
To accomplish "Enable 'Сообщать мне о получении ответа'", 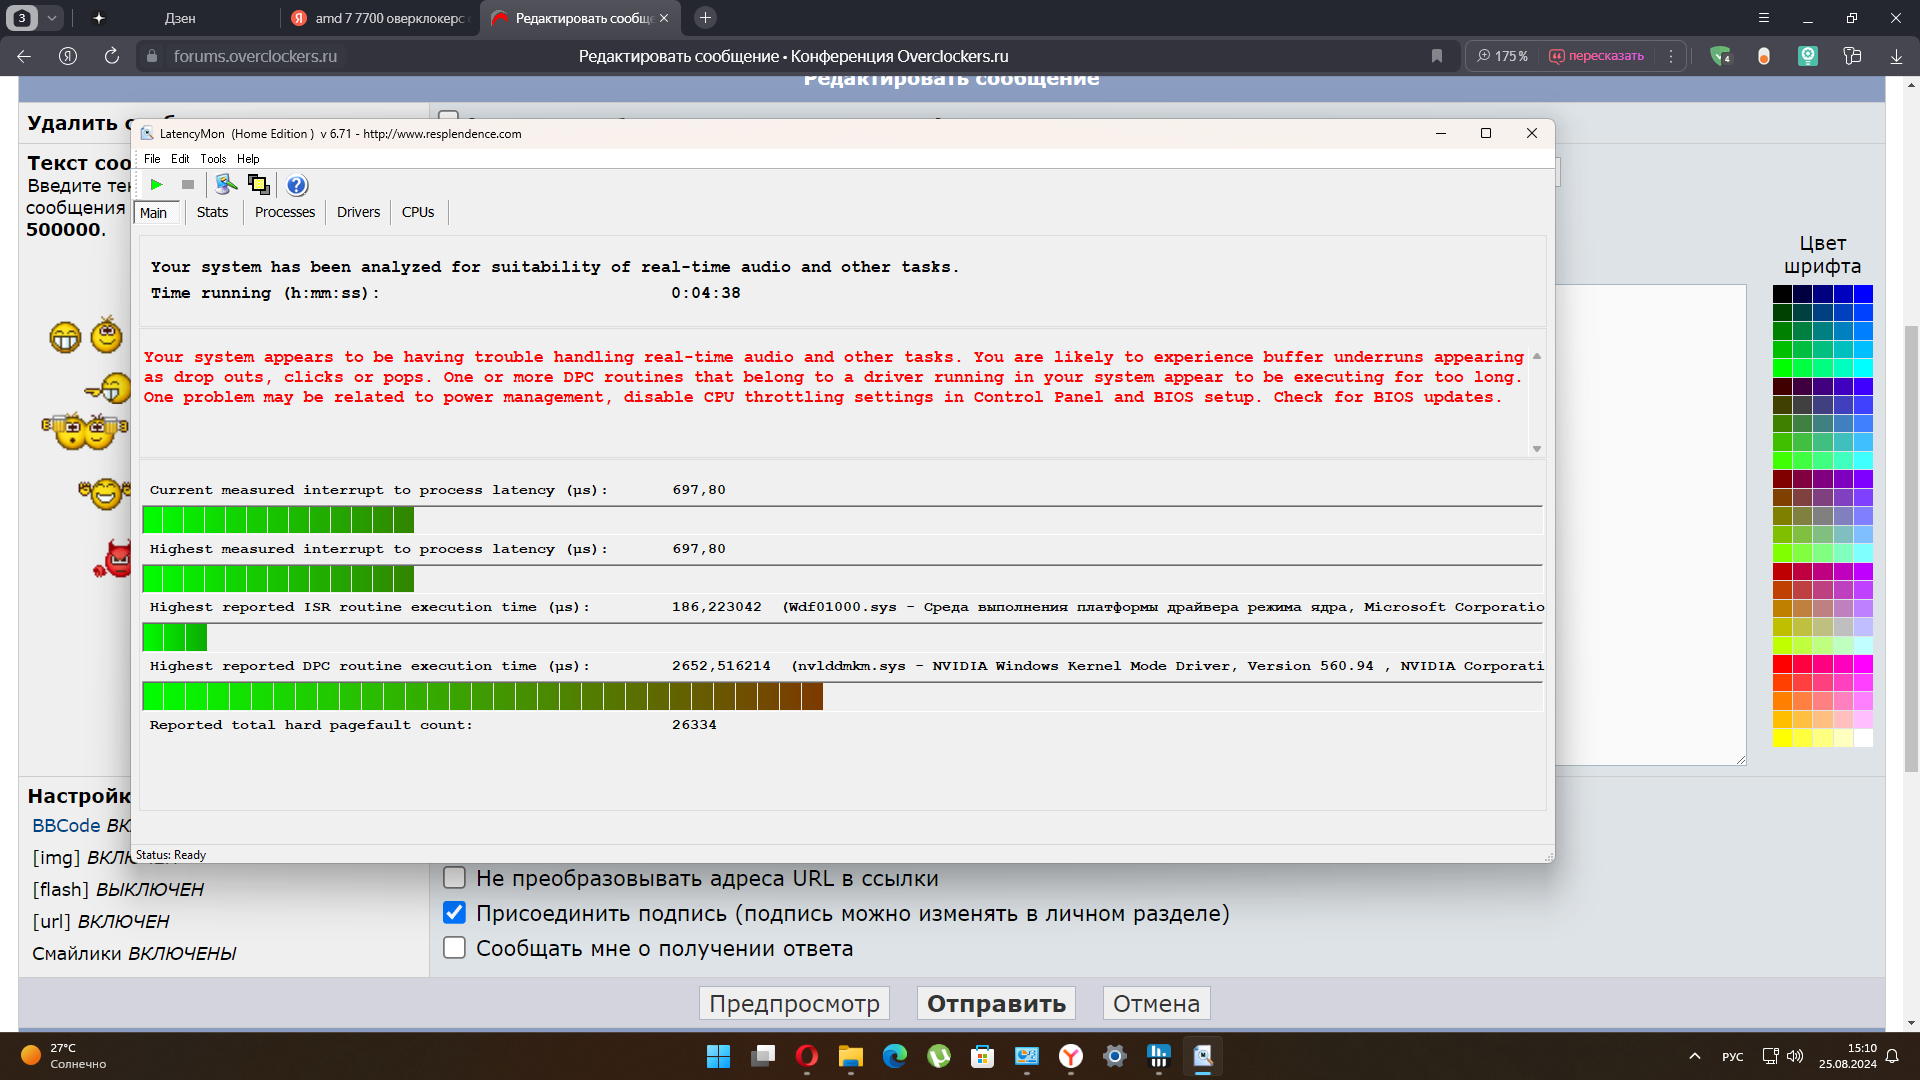I will coord(454,948).
